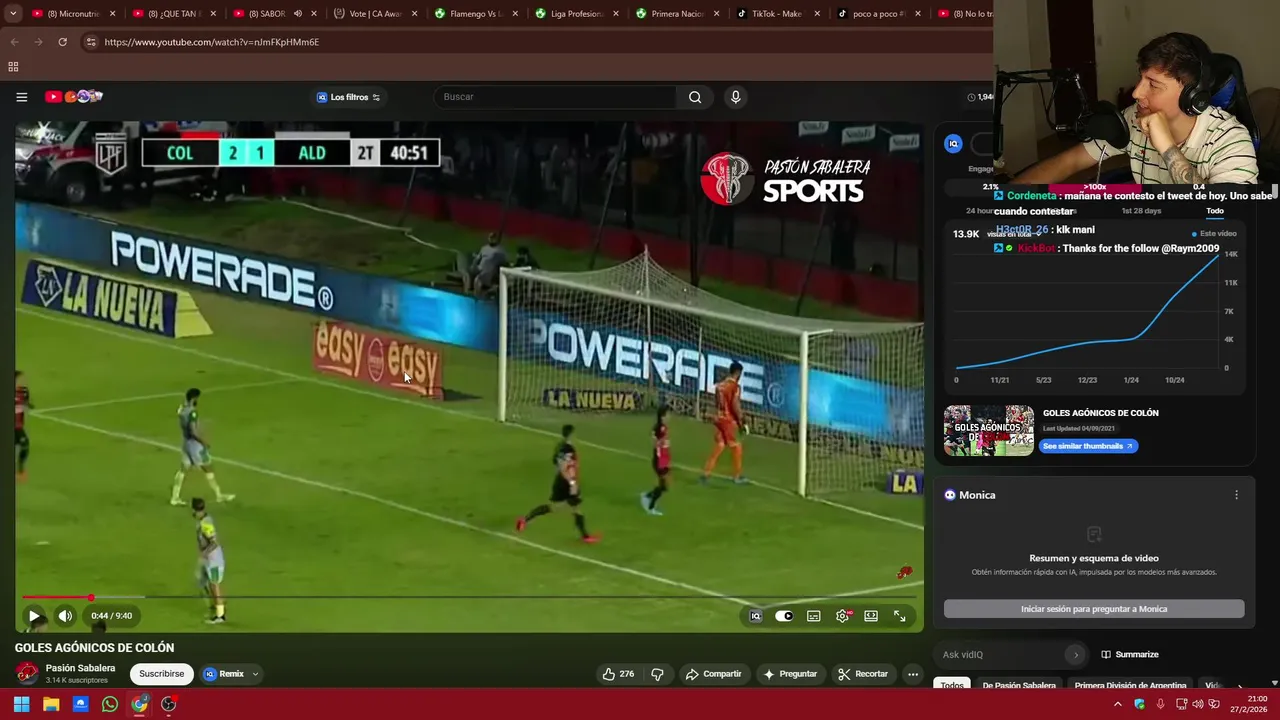Show more chips with right arrow
Image resolution: width=1280 pixels, height=720 pixels.
(x=1240, y=686)
